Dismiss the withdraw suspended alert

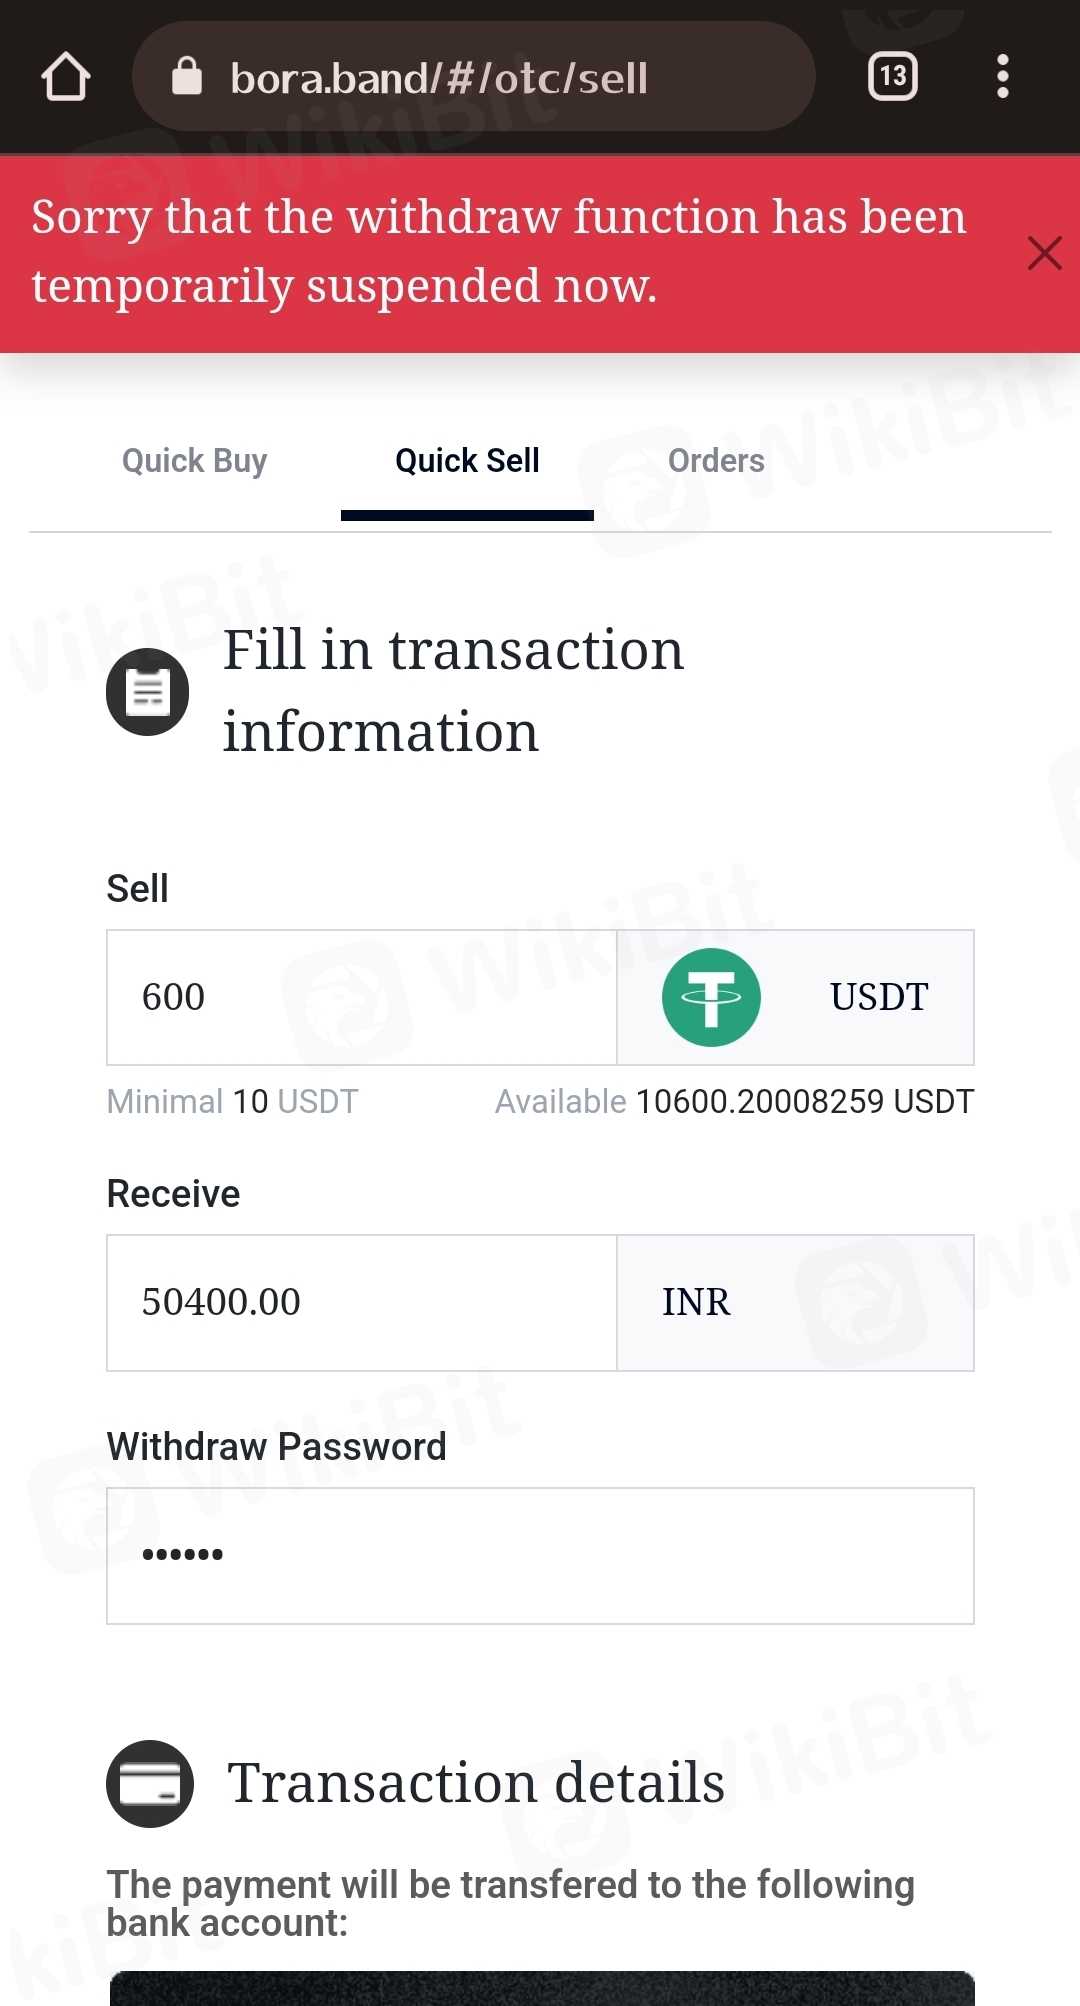tap(1044, 253)
